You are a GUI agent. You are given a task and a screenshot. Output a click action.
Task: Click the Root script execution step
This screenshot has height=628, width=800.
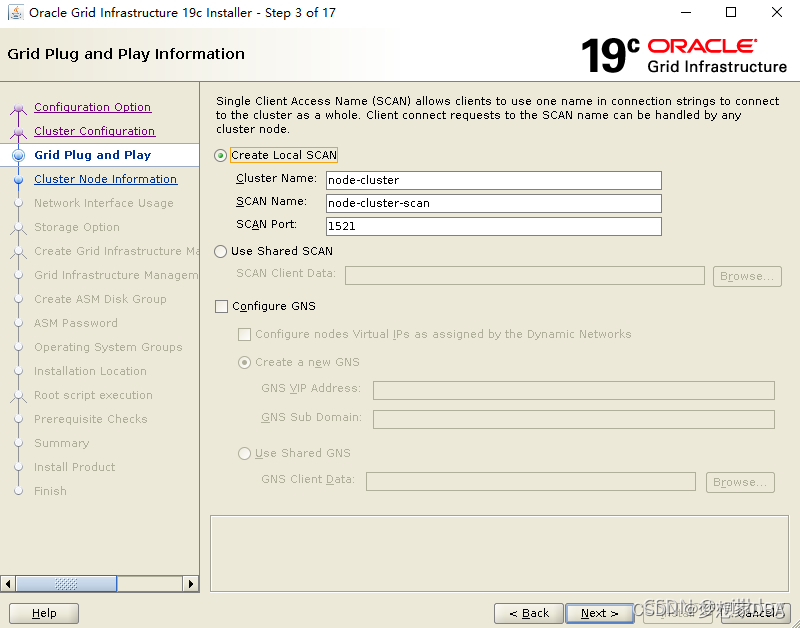(93, 395)
